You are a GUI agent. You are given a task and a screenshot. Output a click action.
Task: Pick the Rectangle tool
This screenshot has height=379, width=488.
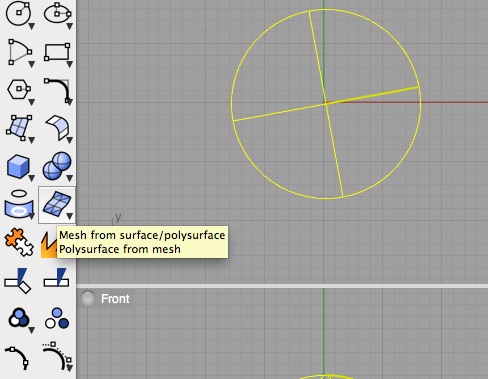(x=57, y=52)
